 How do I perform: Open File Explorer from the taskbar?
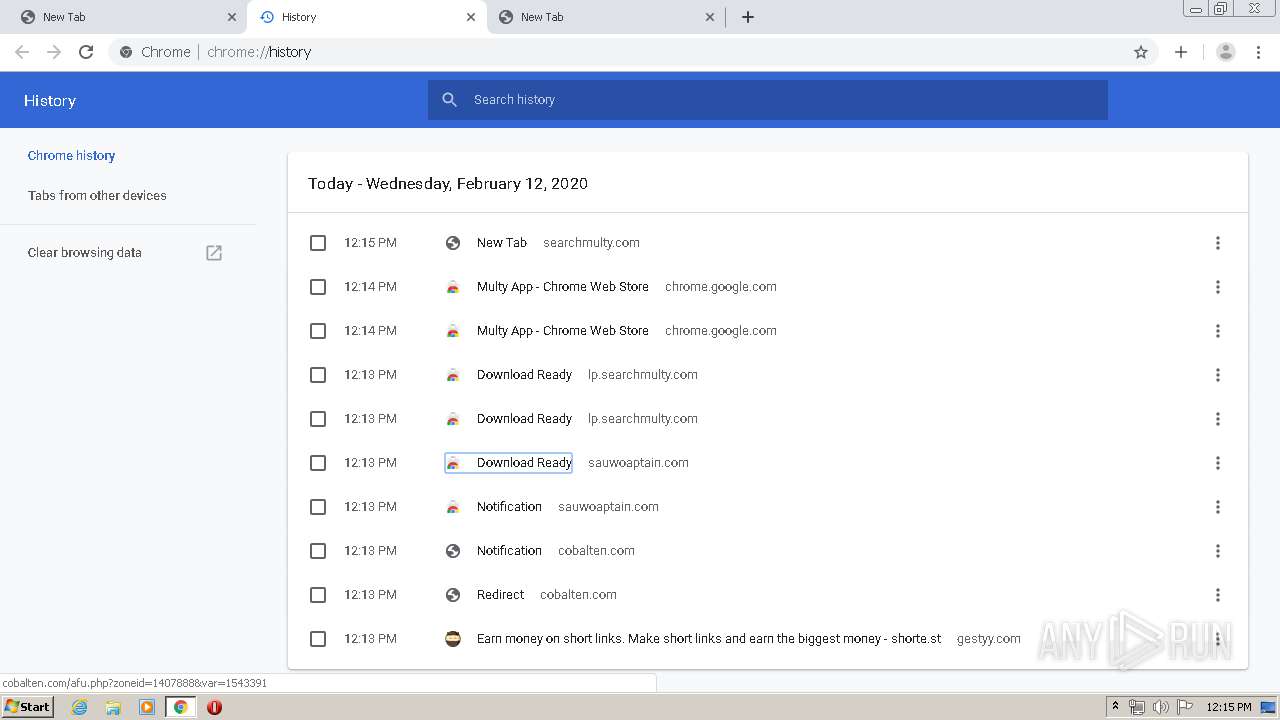tap(113, 707)
